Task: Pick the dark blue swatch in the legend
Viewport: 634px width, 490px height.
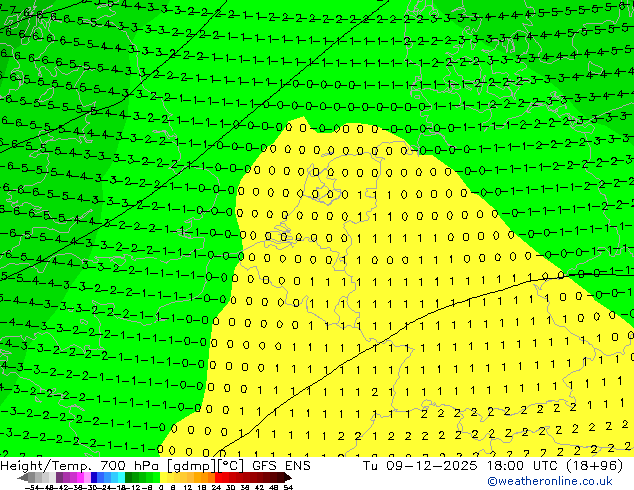Action: 94,478
